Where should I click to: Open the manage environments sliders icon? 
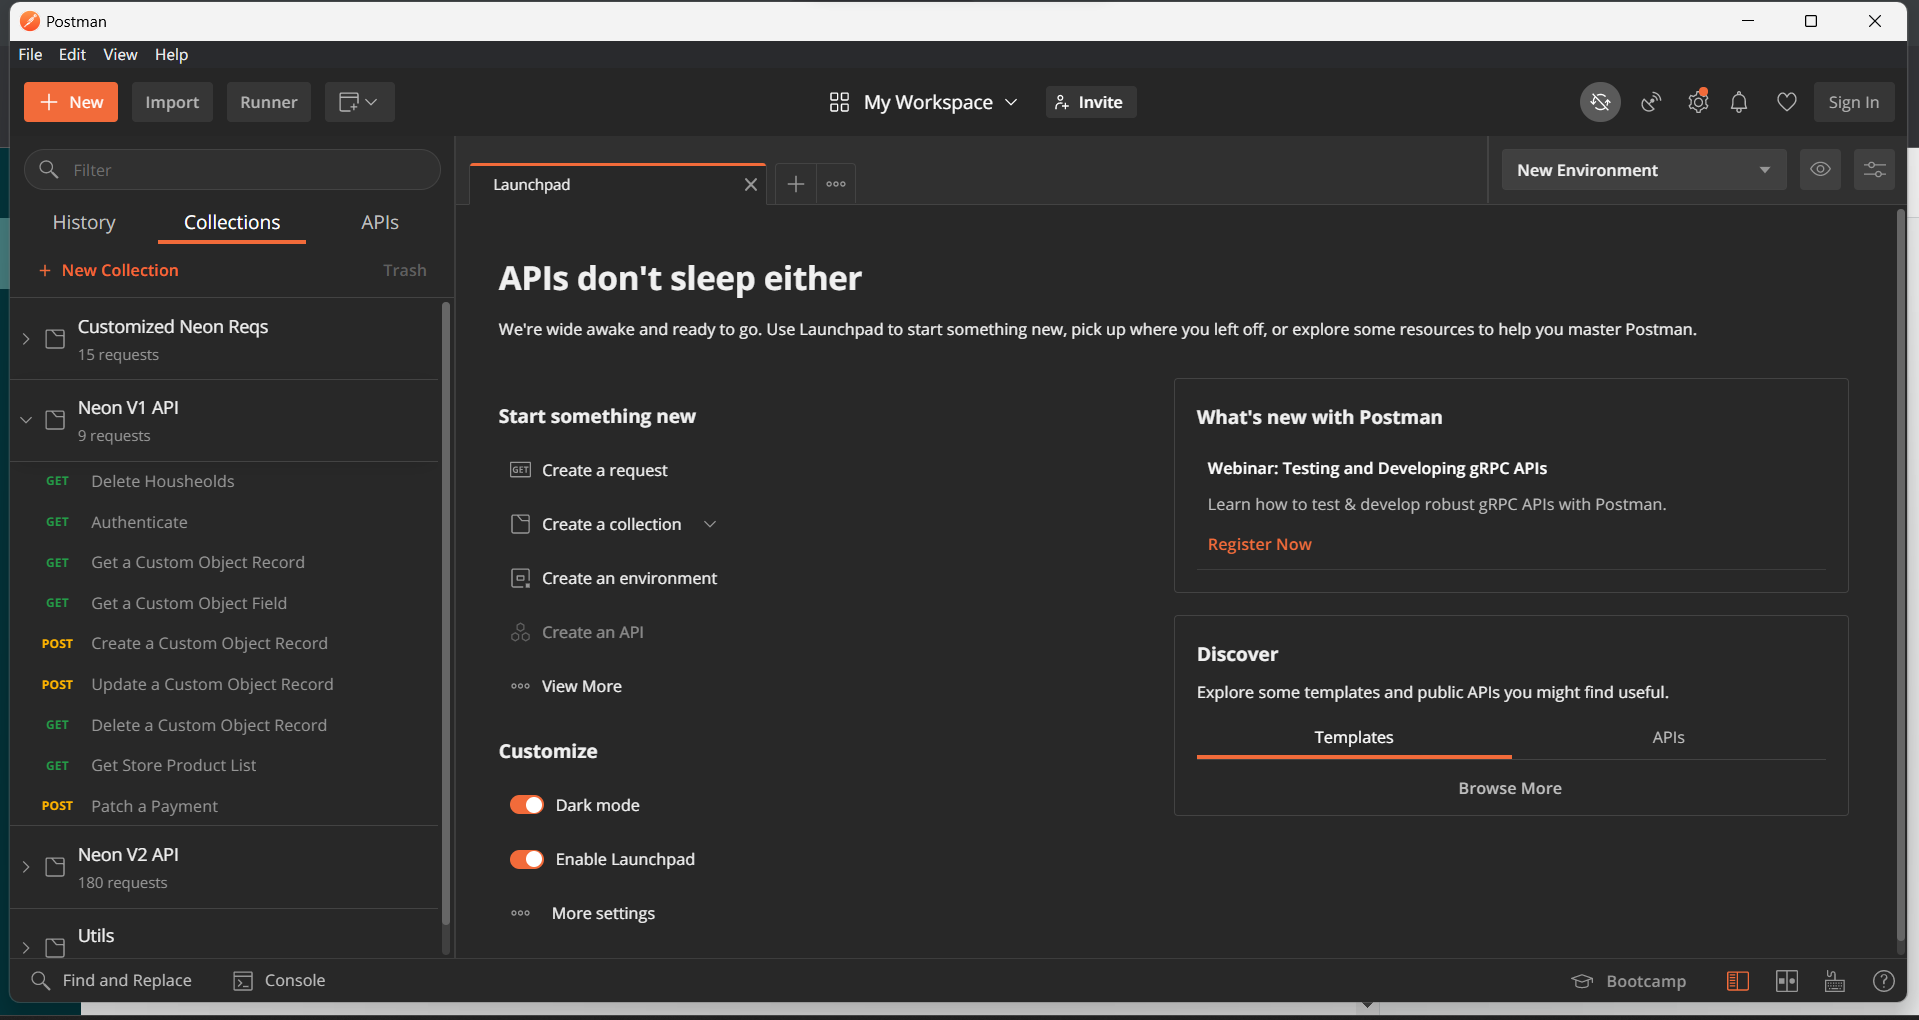pyautogui.click(x=1874, y=170)
